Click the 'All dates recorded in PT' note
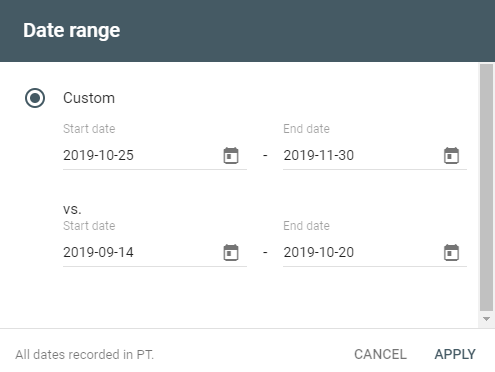This screenshot has height=372, width=495. [x=85, y=354]
